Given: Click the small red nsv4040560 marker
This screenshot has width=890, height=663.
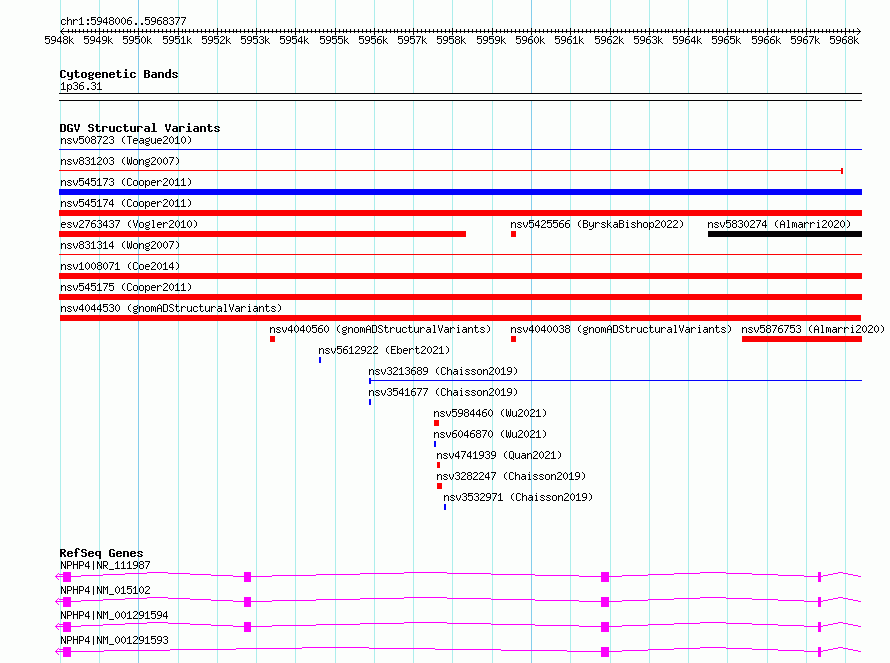Looking at the screenshot, I should pyautogui.click(x=272, y=339).
